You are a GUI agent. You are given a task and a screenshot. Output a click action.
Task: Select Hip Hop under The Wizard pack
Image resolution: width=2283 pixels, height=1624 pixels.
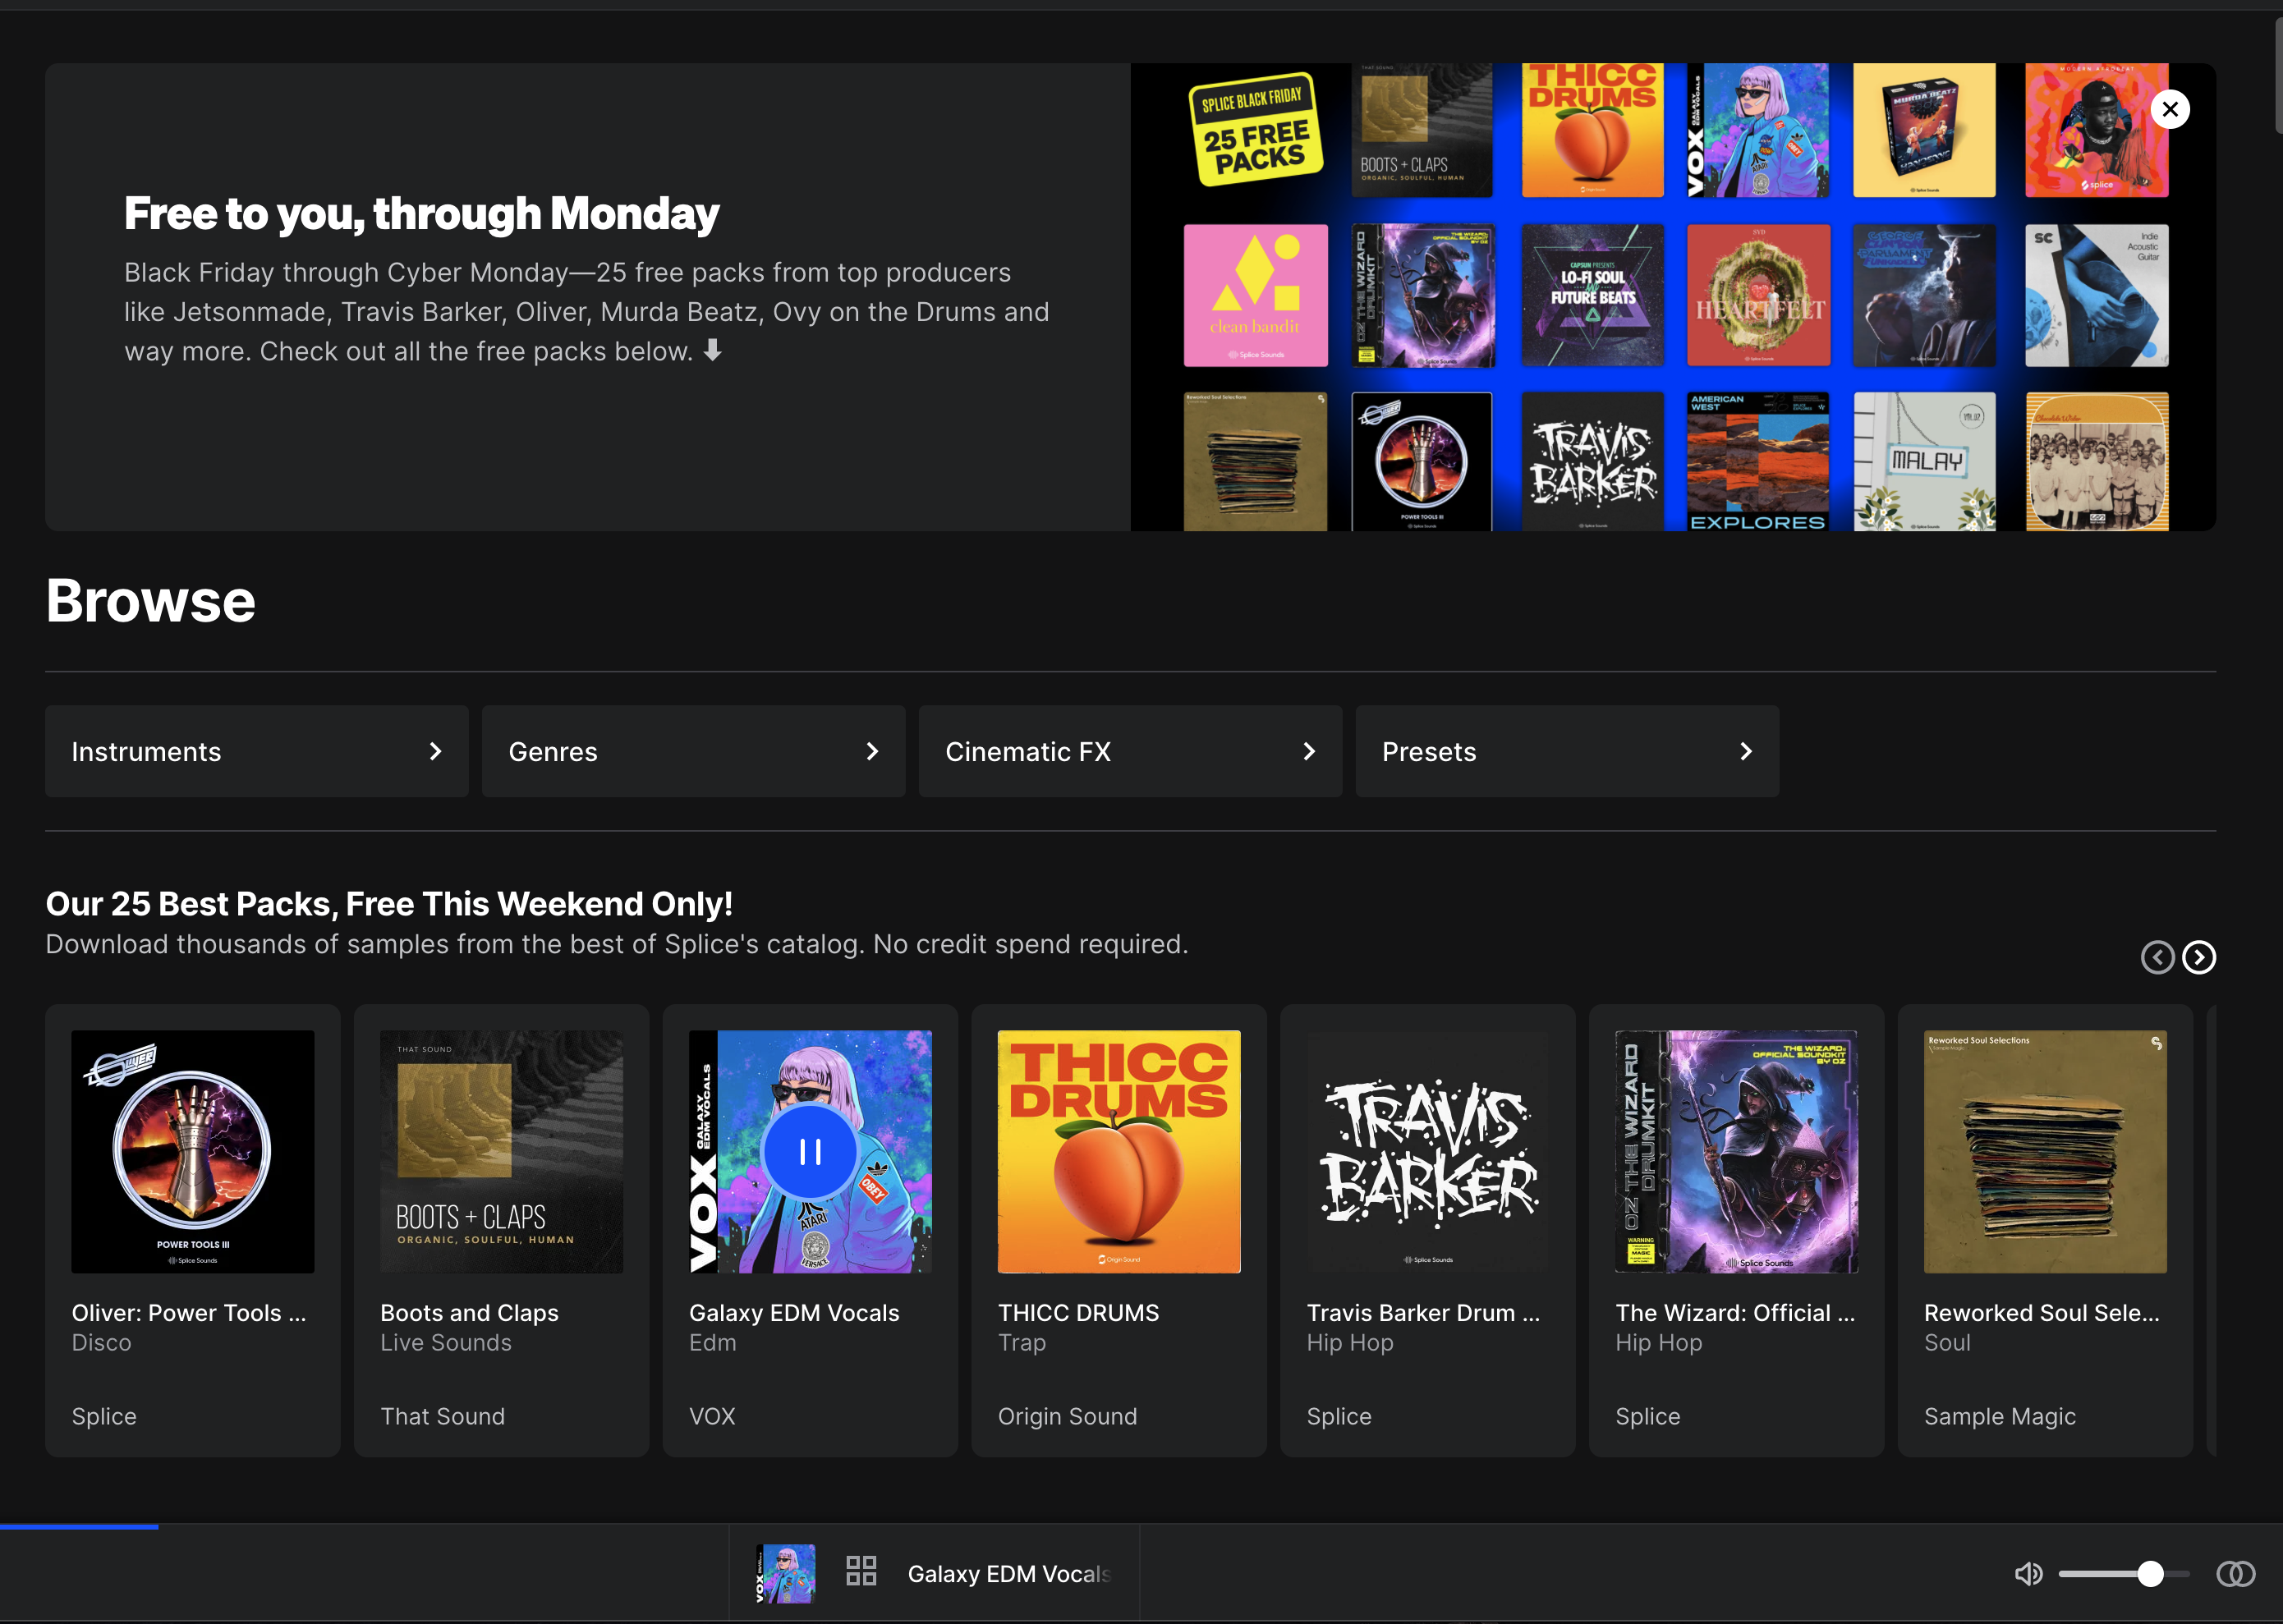click(x=1659, y=1343)
